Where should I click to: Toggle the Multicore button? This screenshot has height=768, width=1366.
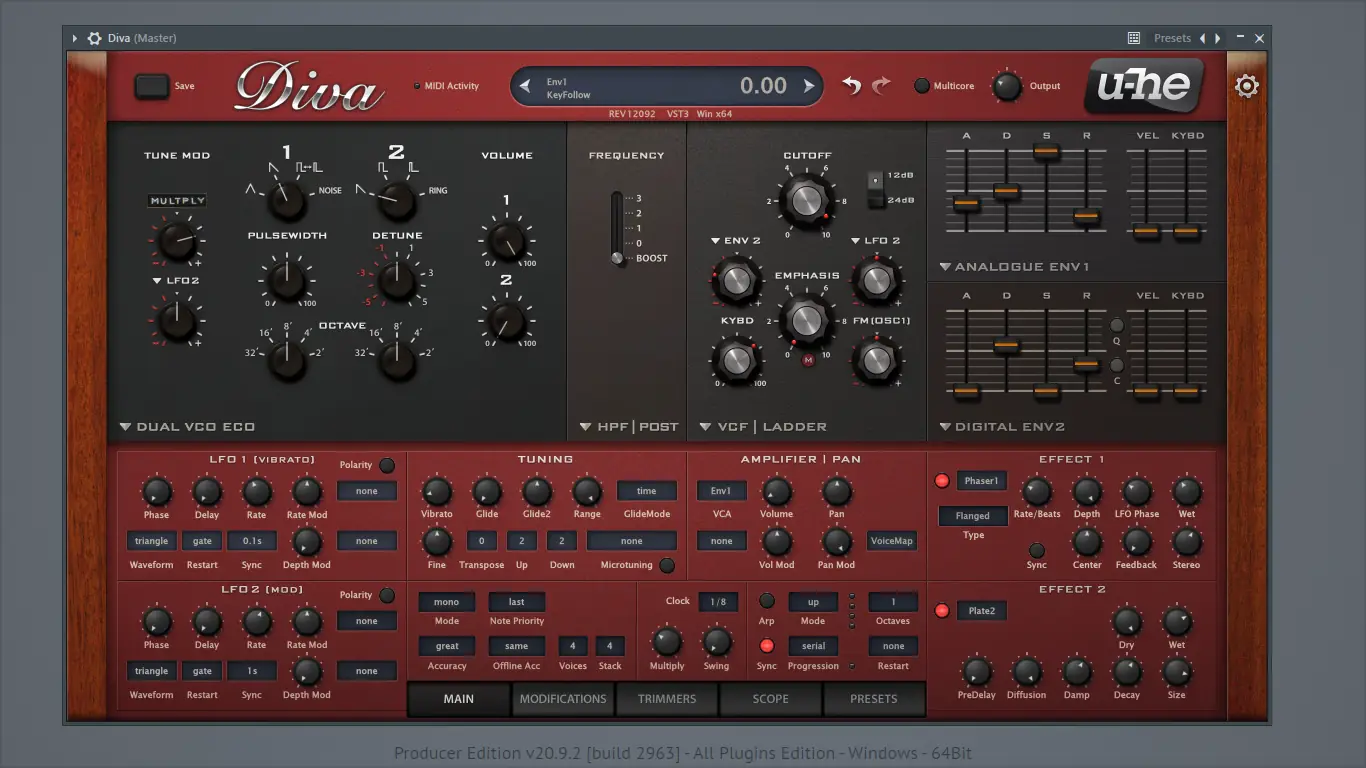coord(922,86)
